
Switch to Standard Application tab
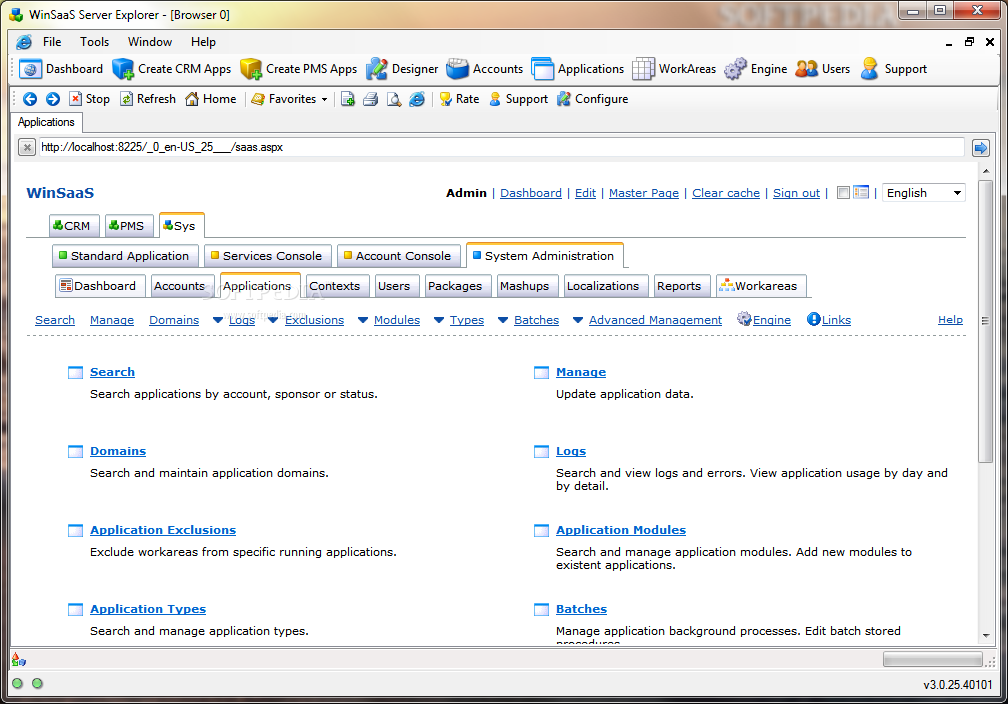coord(125,256)
